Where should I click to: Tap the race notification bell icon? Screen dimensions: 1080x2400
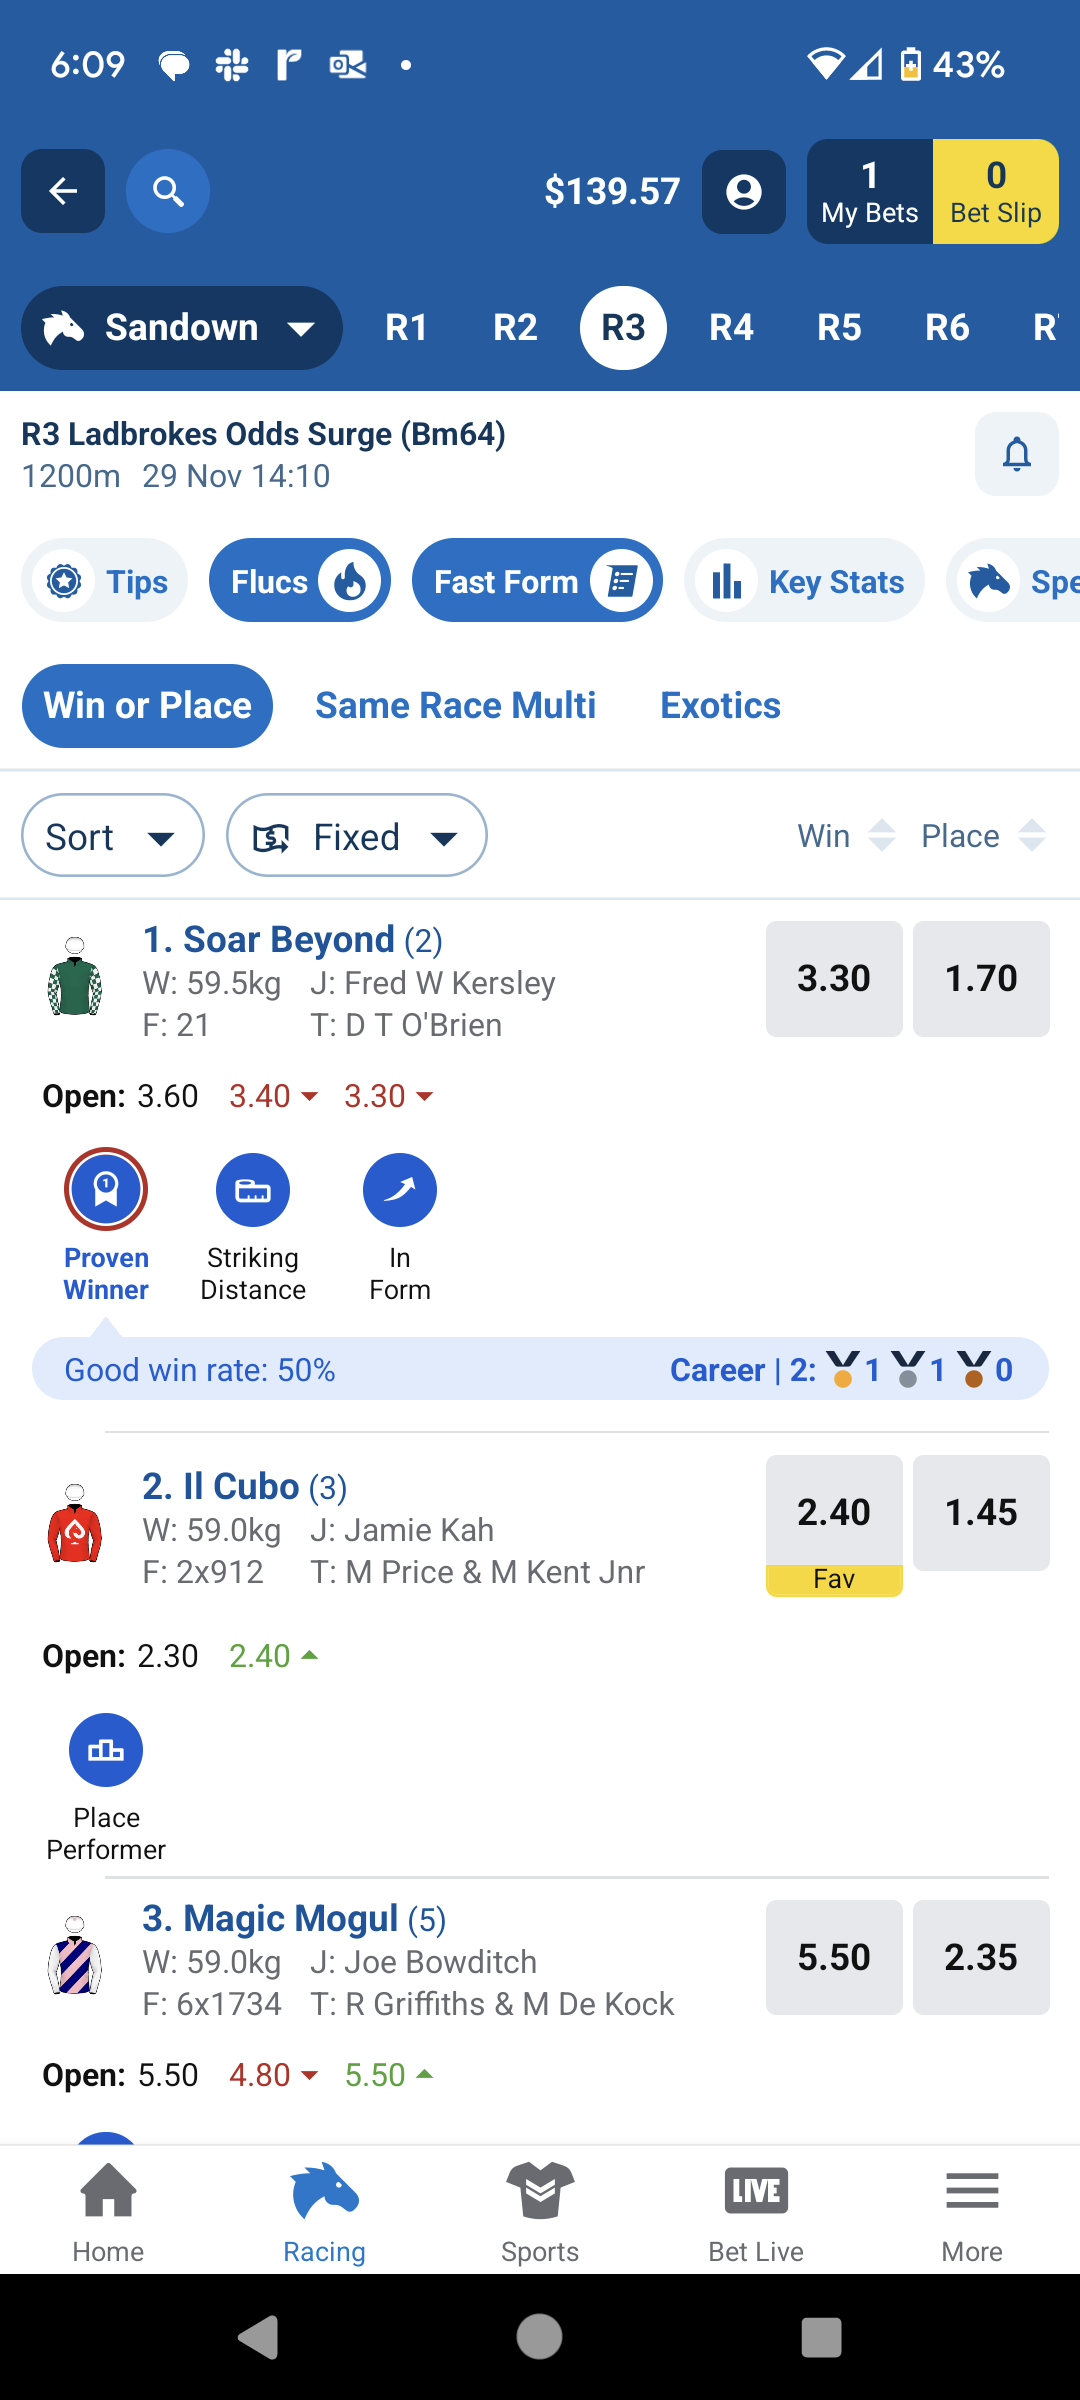[x=1016, y=454]
